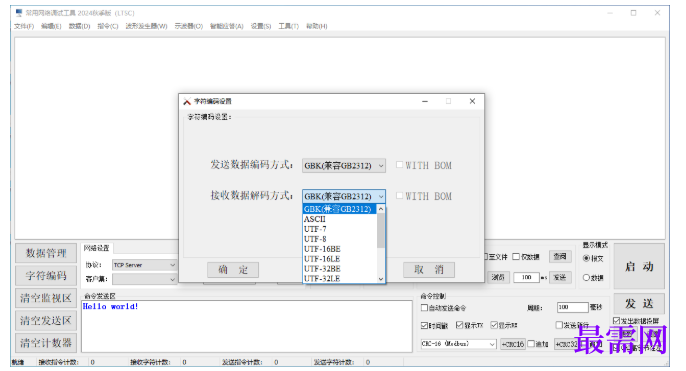Viewport: 686px width, 371px height.
Task: Toggle the 追加 checkbox
Action: [x=538, y=344]
